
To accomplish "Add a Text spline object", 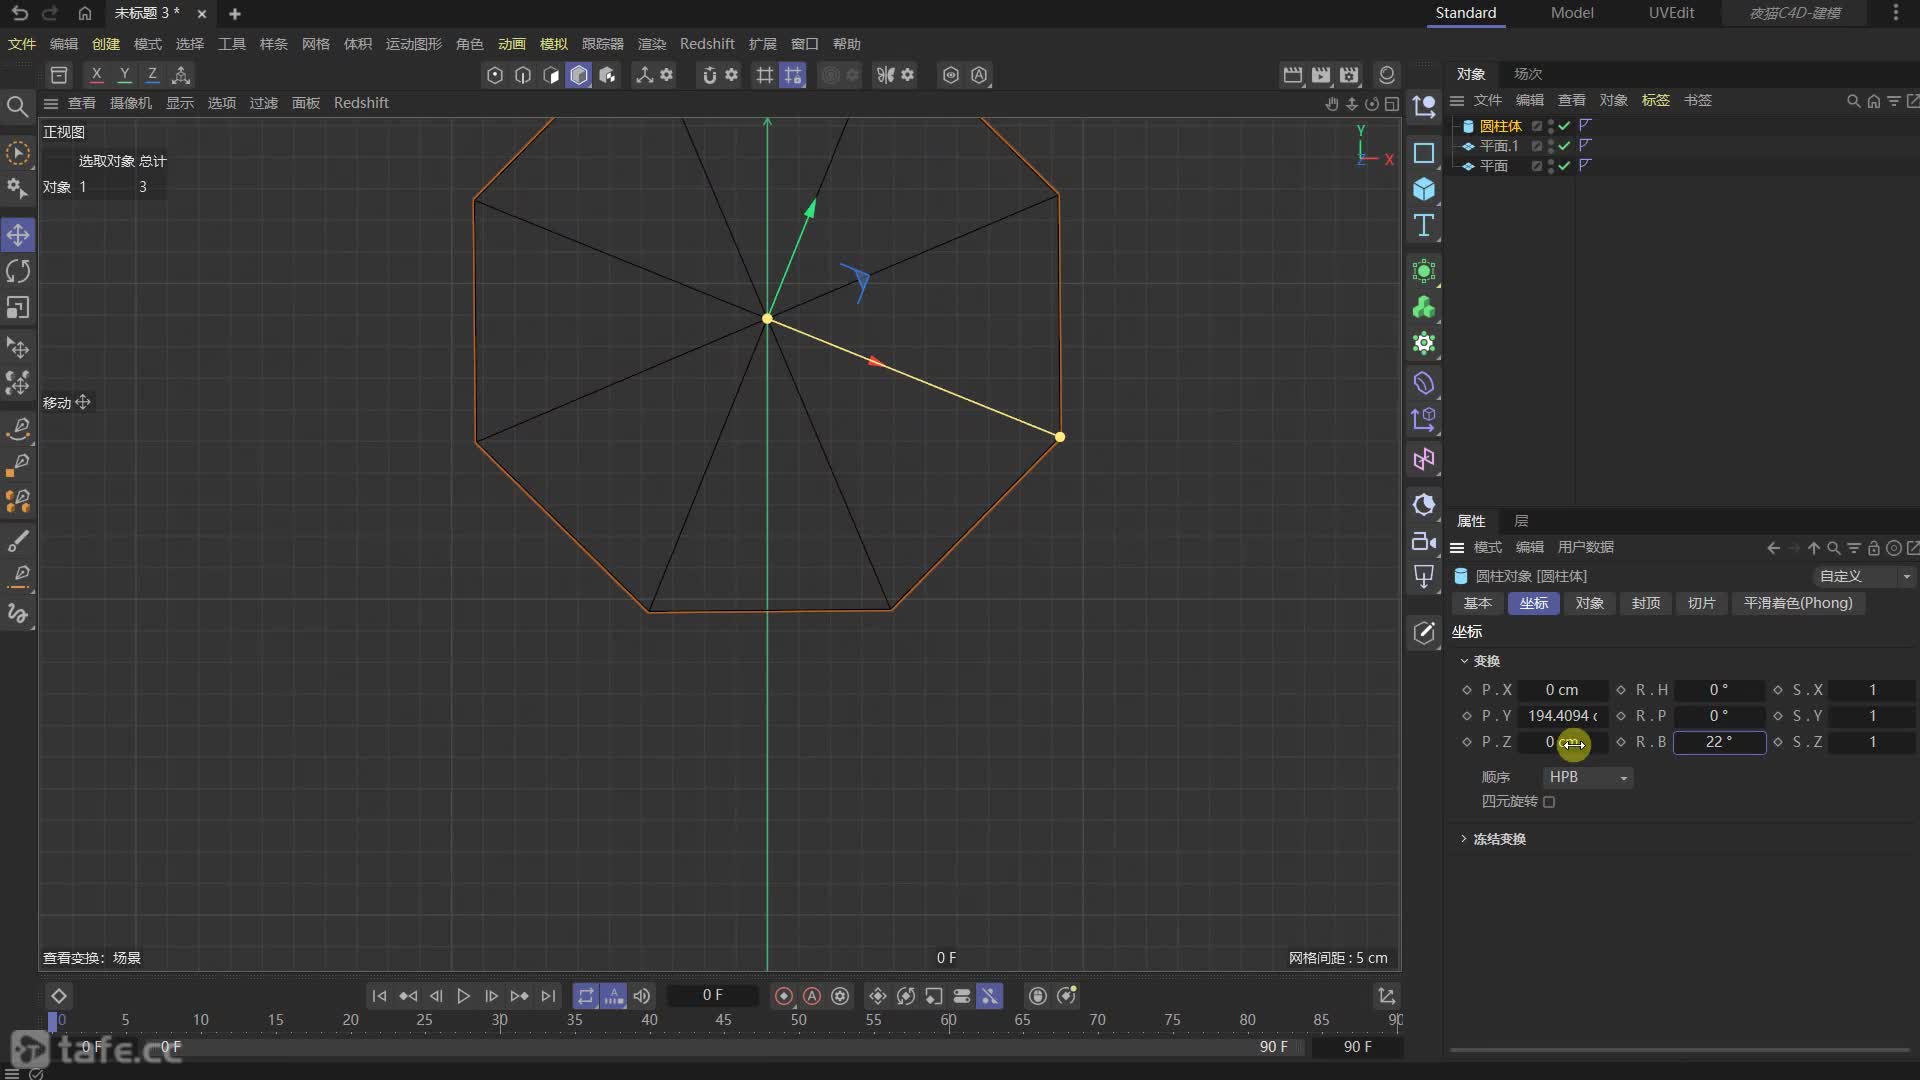I will 1424,225.
